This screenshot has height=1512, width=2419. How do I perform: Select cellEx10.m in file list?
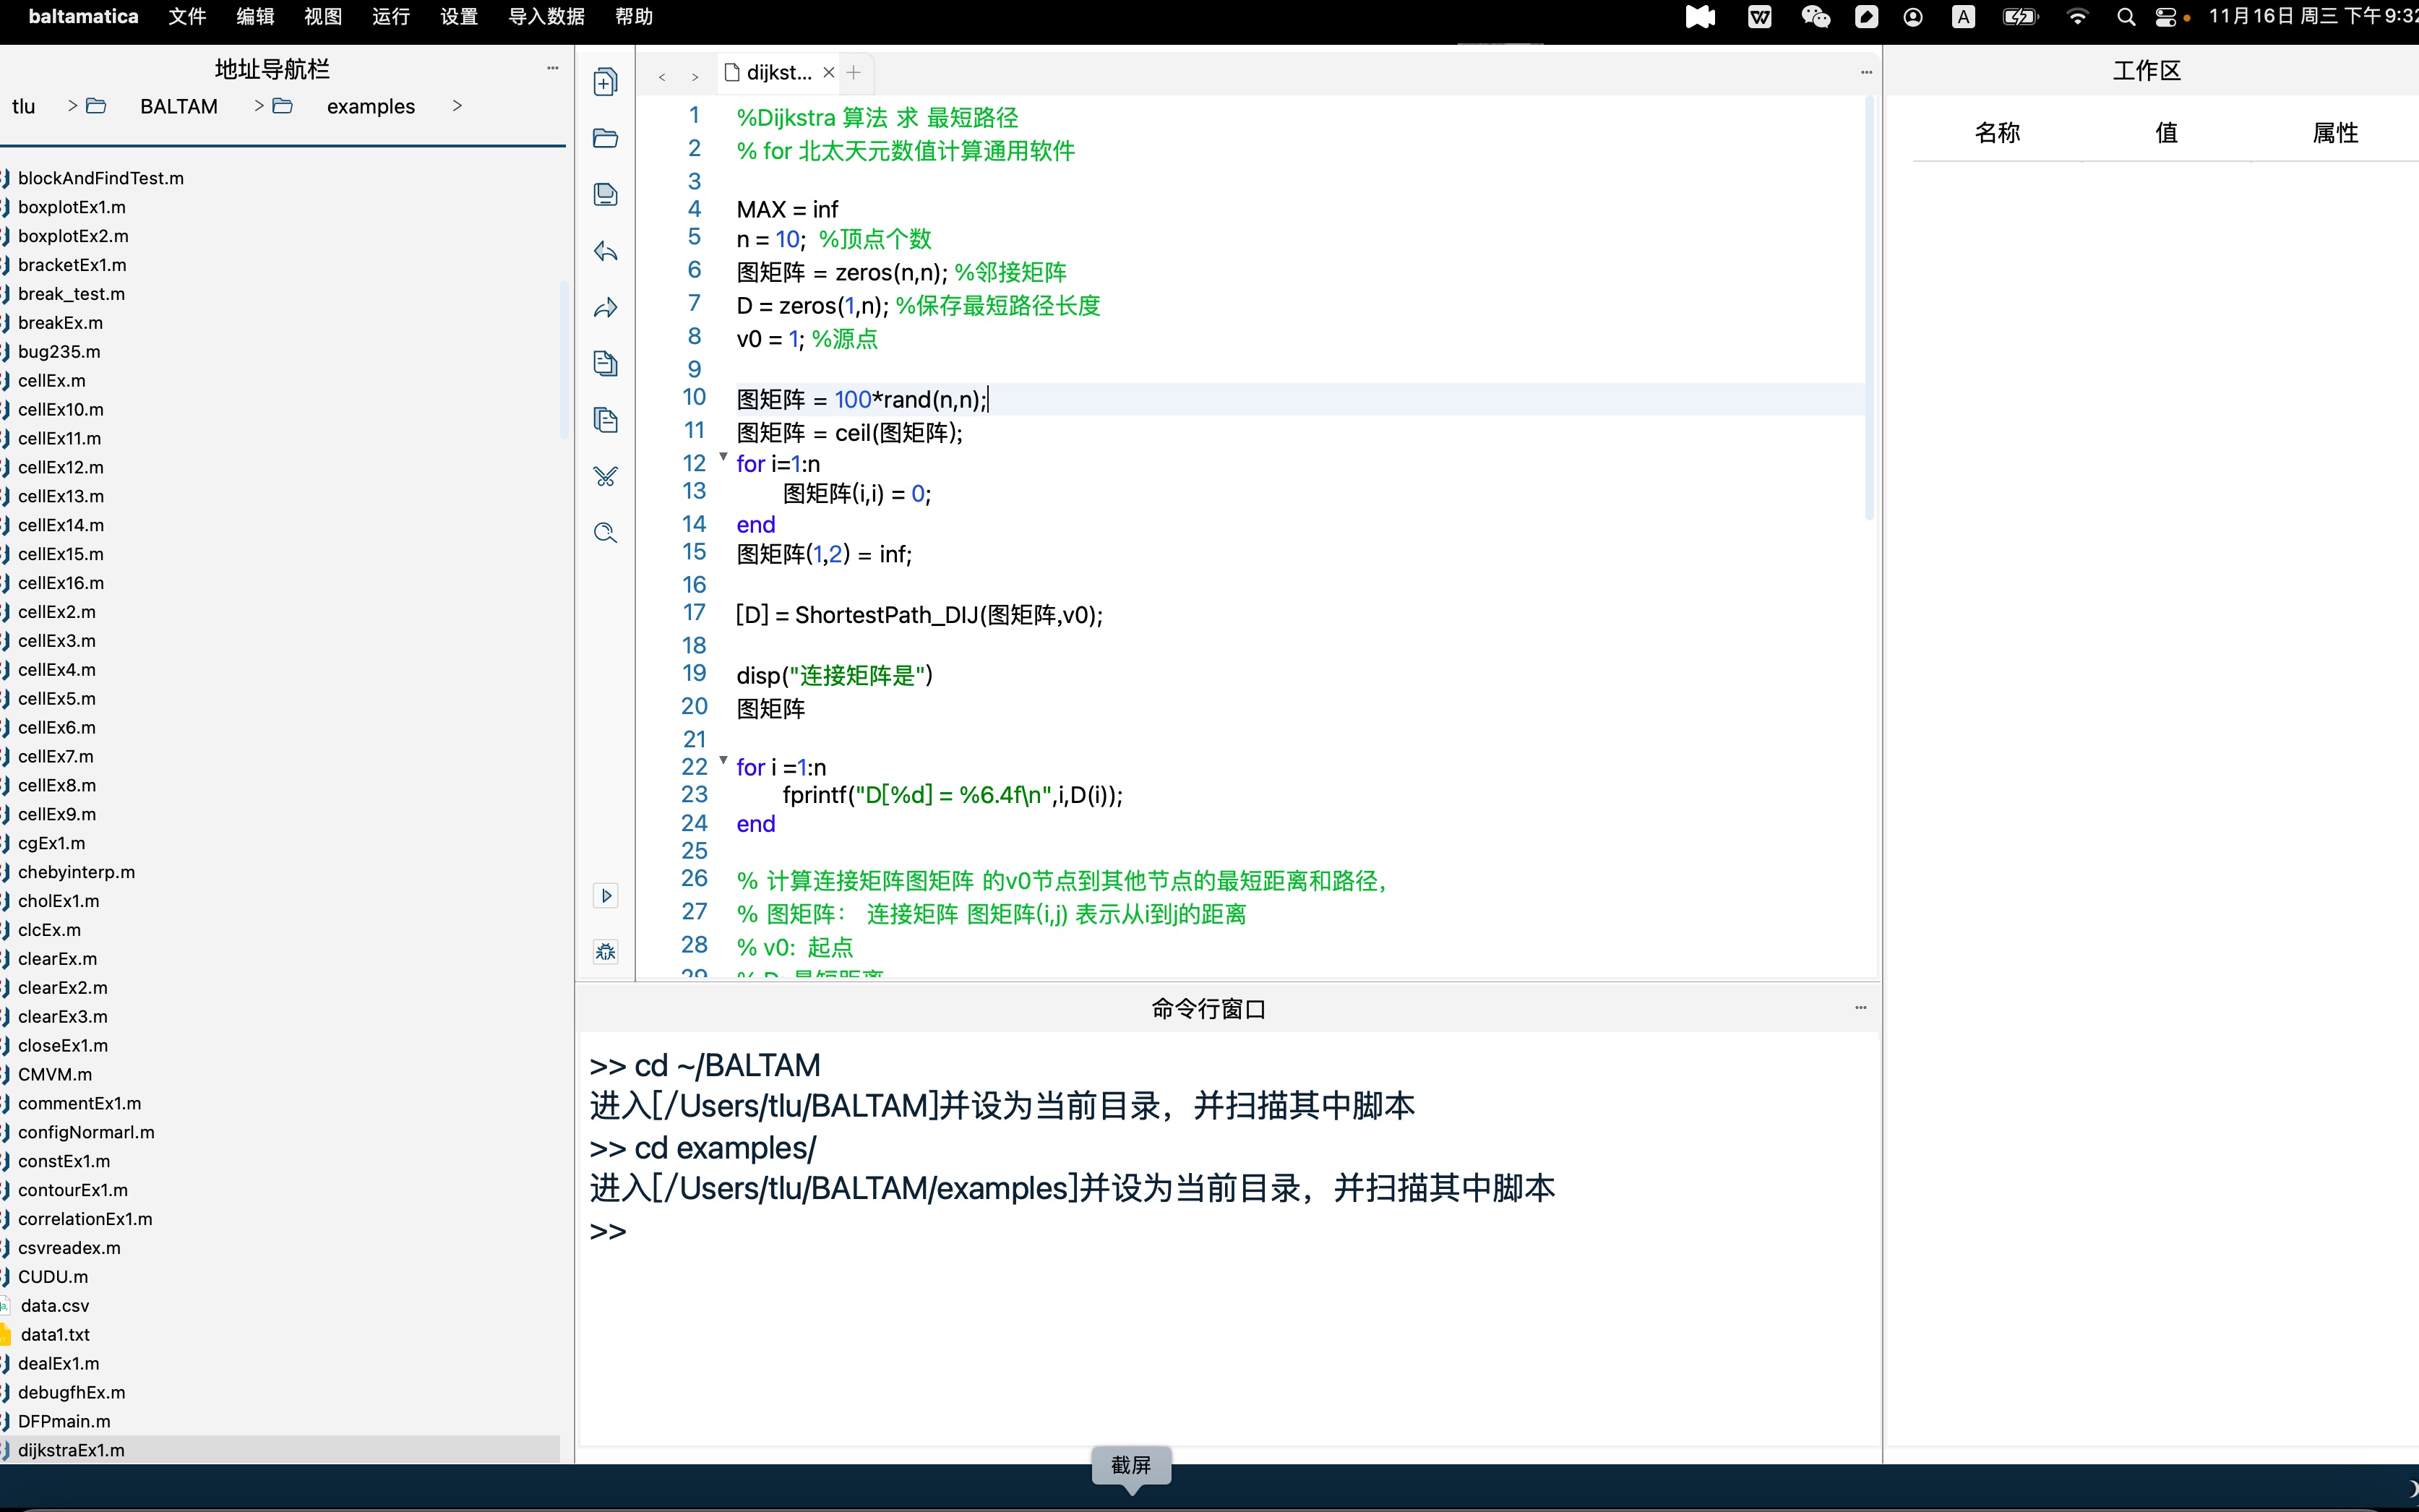60,409
